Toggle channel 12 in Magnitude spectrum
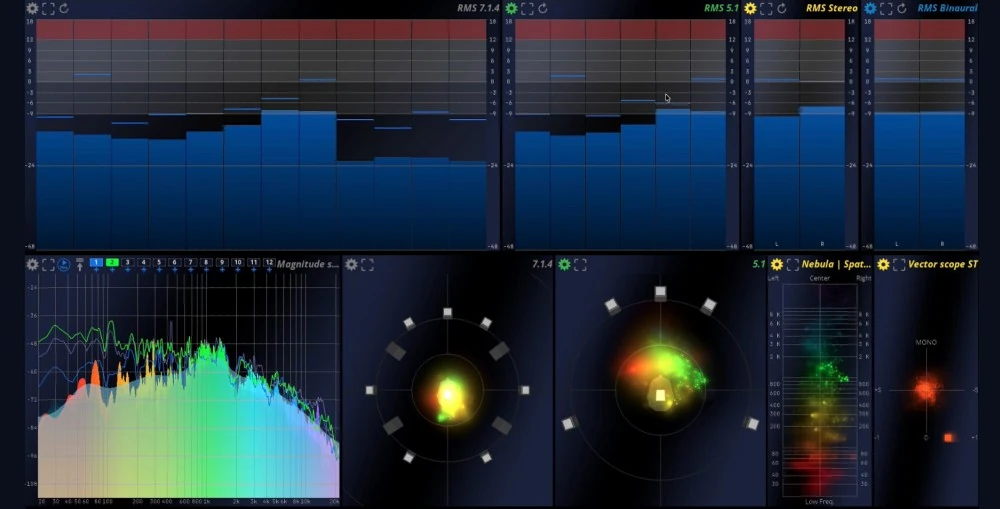The image size is (1000, 509). [x=269, y=262]
